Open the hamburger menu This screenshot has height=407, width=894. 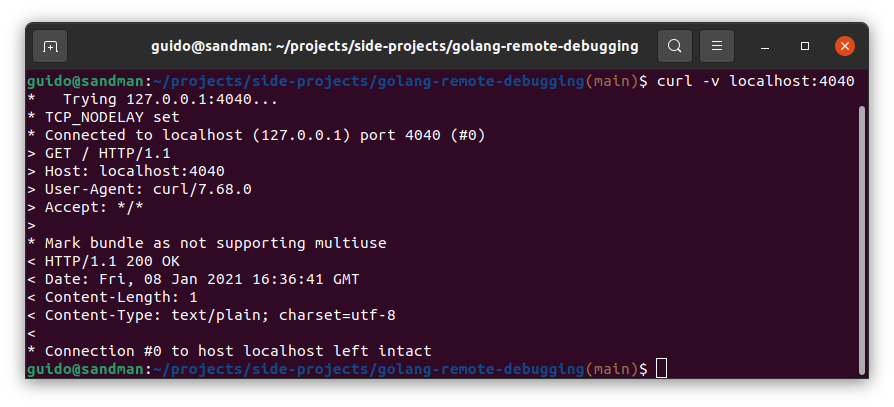(717, 46)
